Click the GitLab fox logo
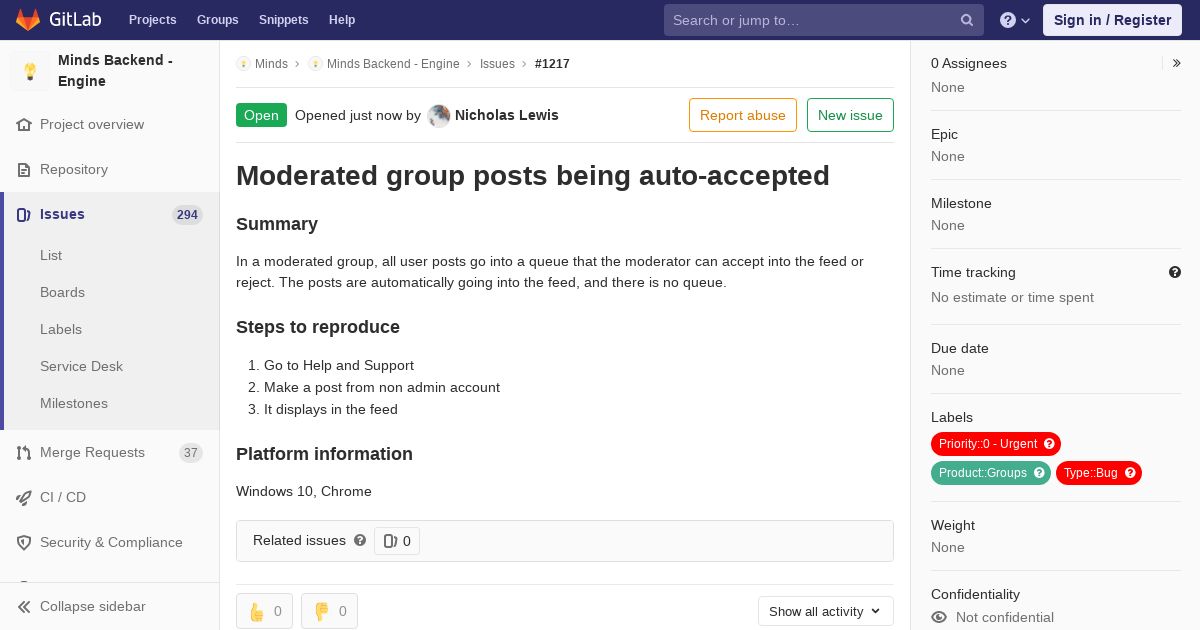This screenshot has height=630, width=1200. (x=27, y=19)
